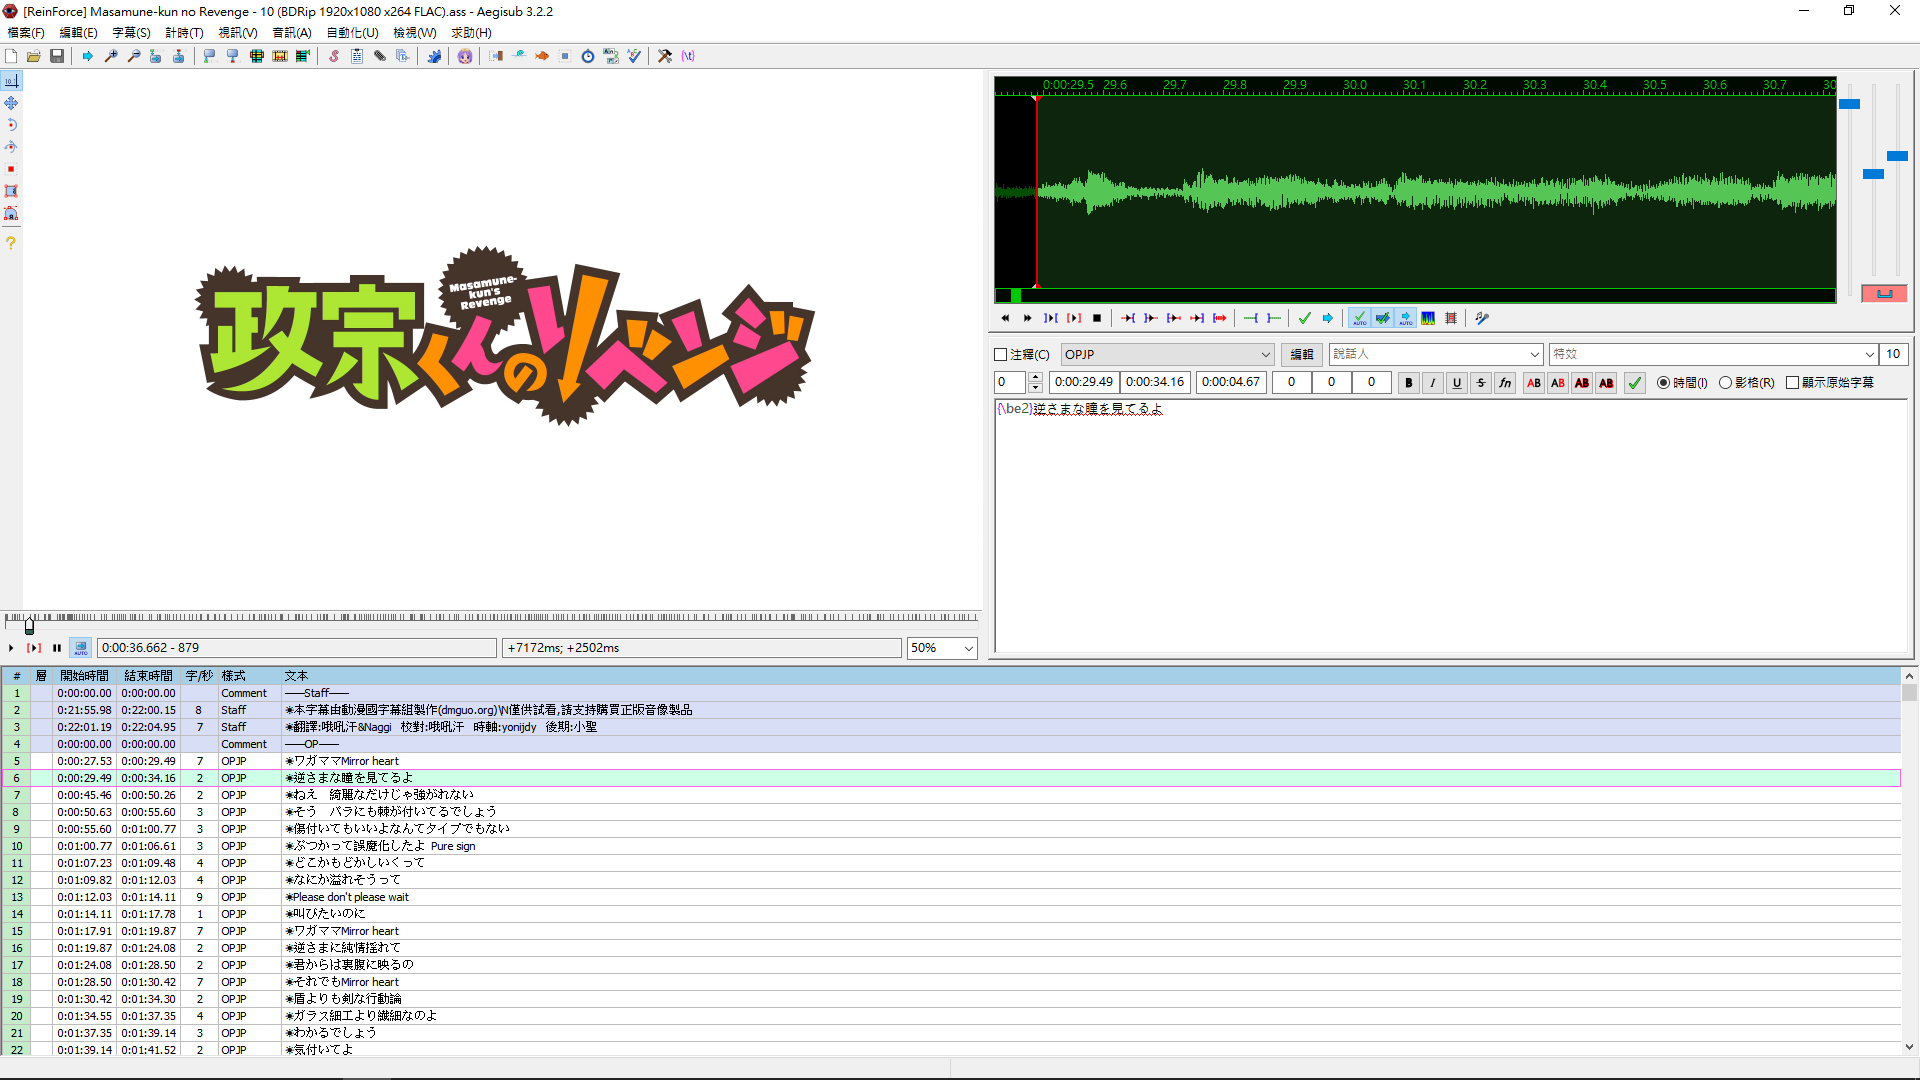The height and width of the screenshot is (1080, 1920).
Task: Open the Timing Post-Processor clock icon
Action: point(588,56)
